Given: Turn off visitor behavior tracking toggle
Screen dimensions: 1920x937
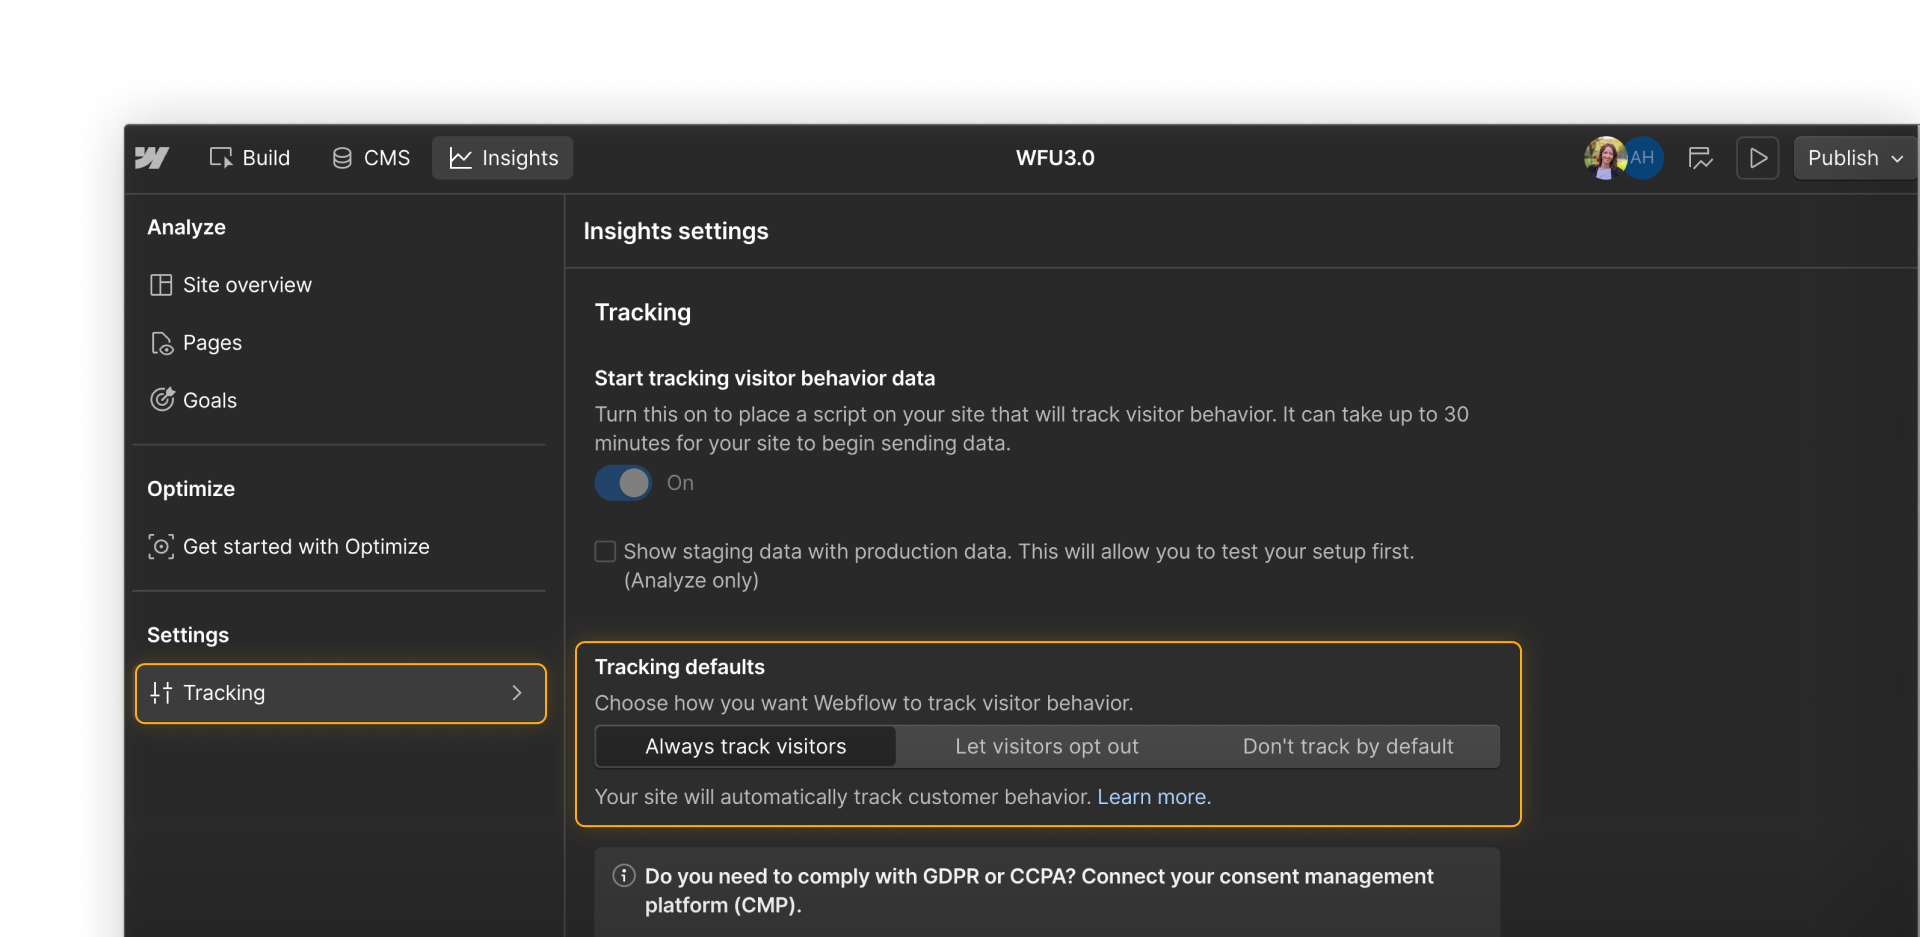Looking at the screenshot, I should point(622,483).
